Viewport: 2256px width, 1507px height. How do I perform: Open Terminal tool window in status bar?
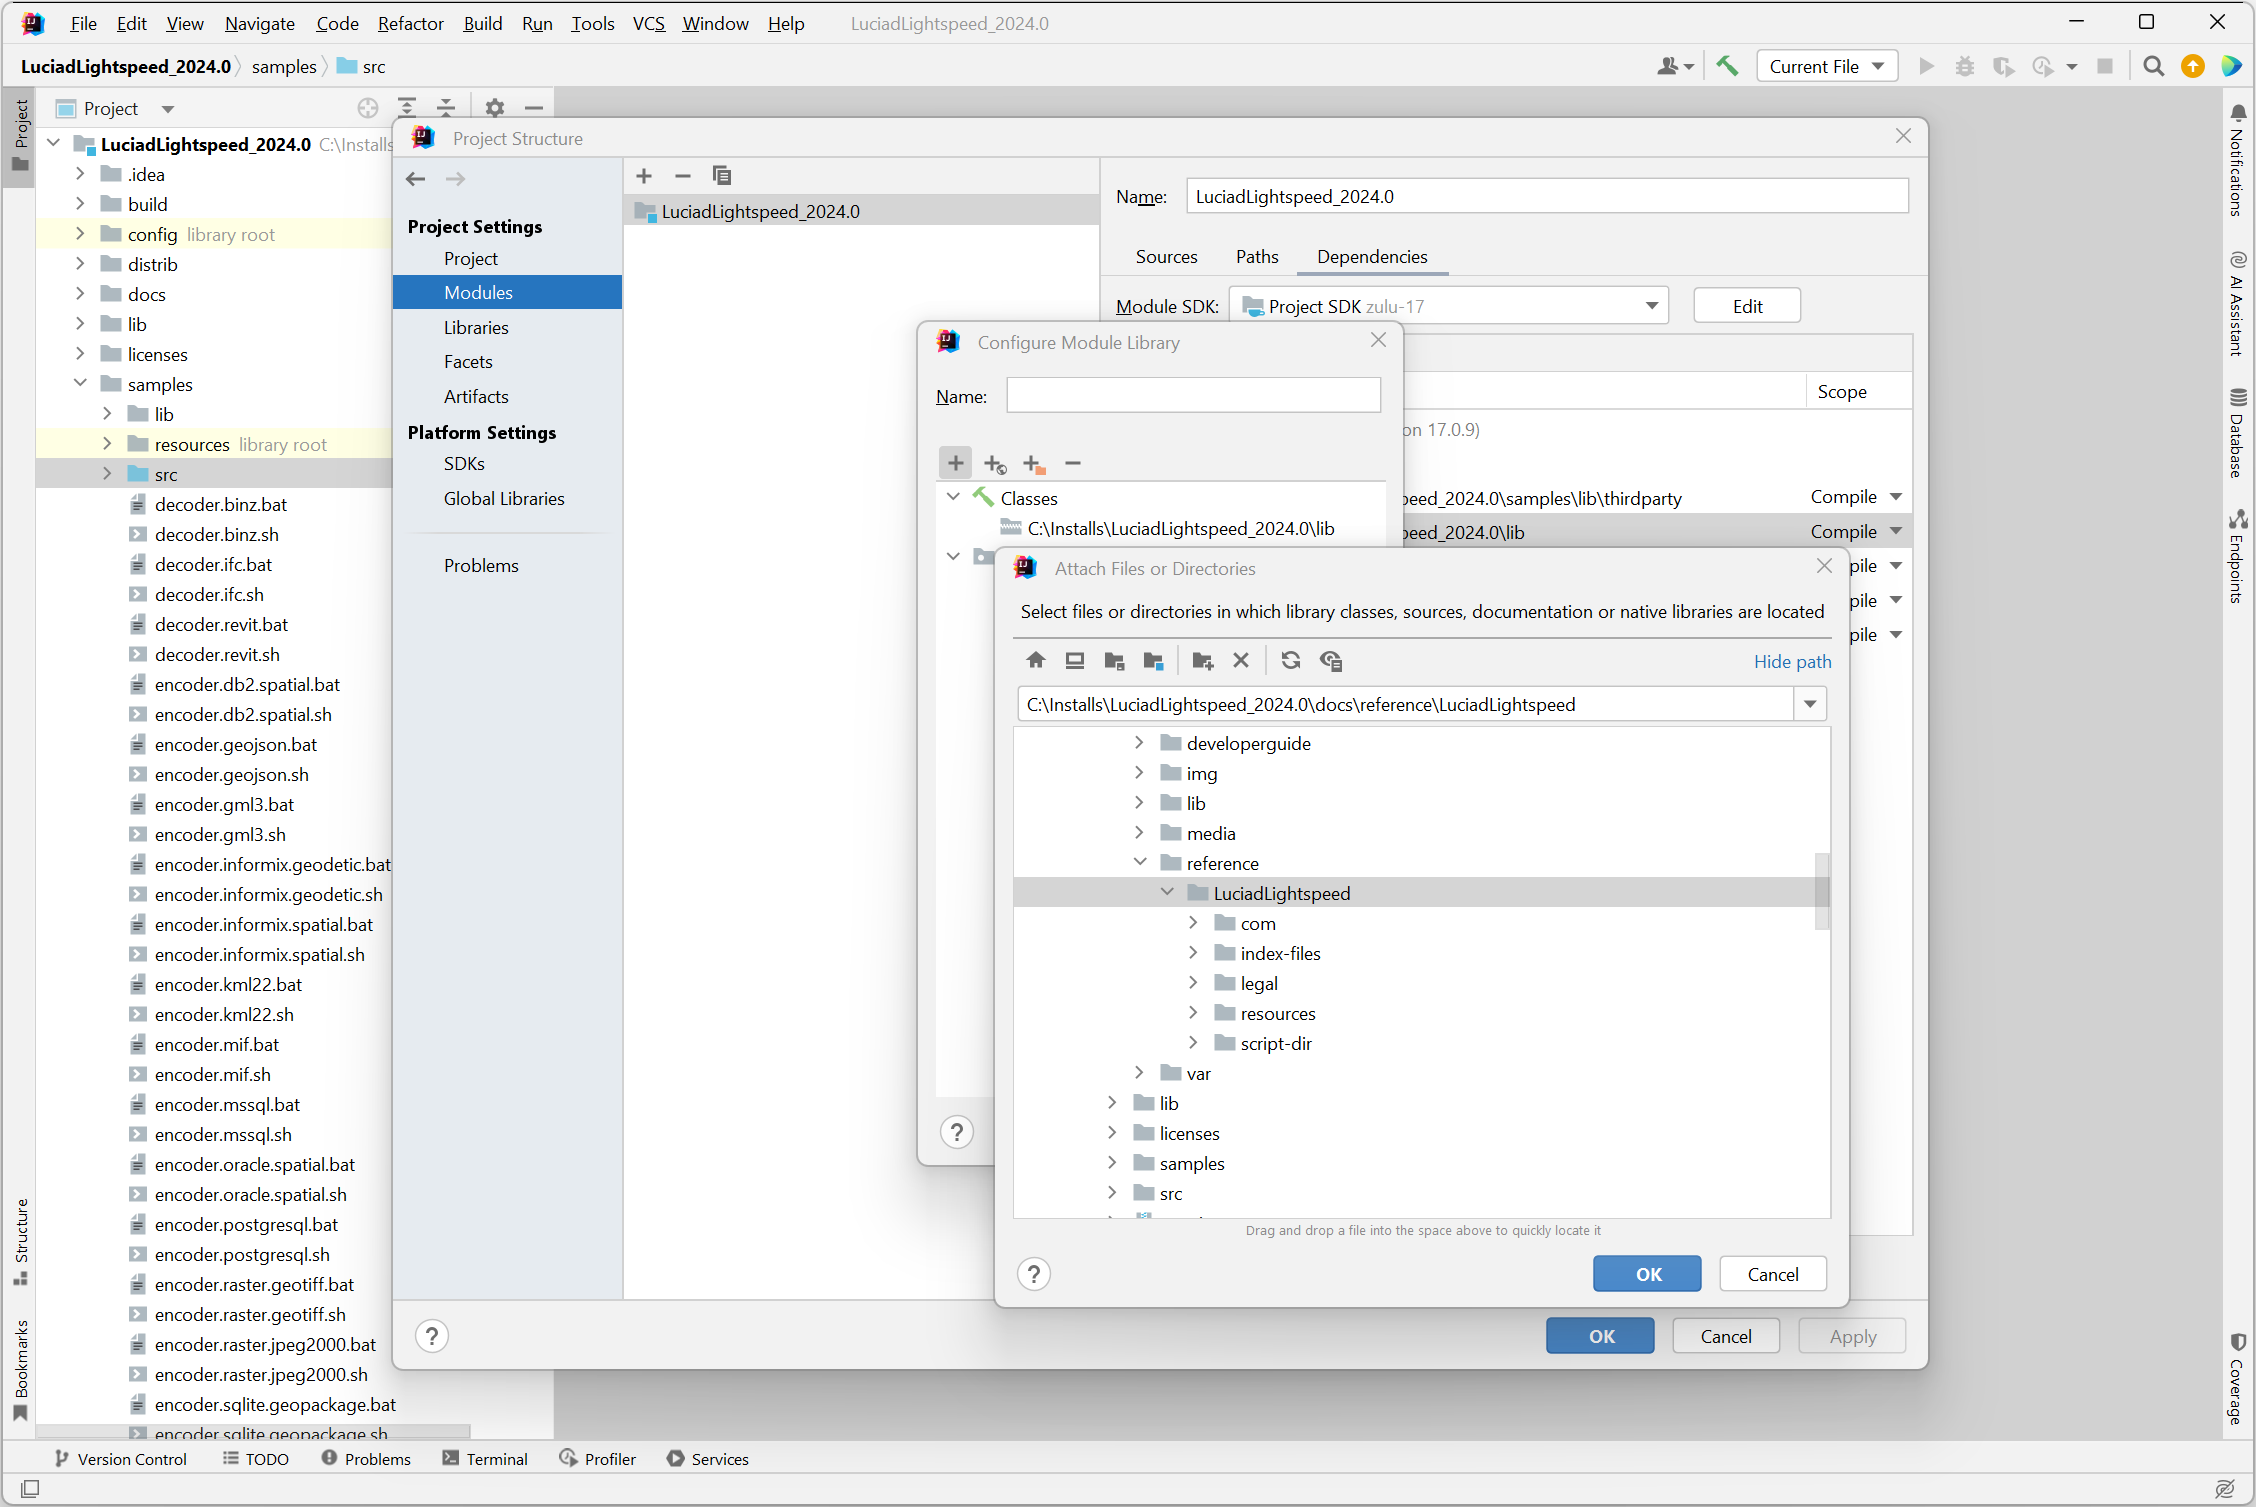pyautogui.click(x=486, y=1459)
